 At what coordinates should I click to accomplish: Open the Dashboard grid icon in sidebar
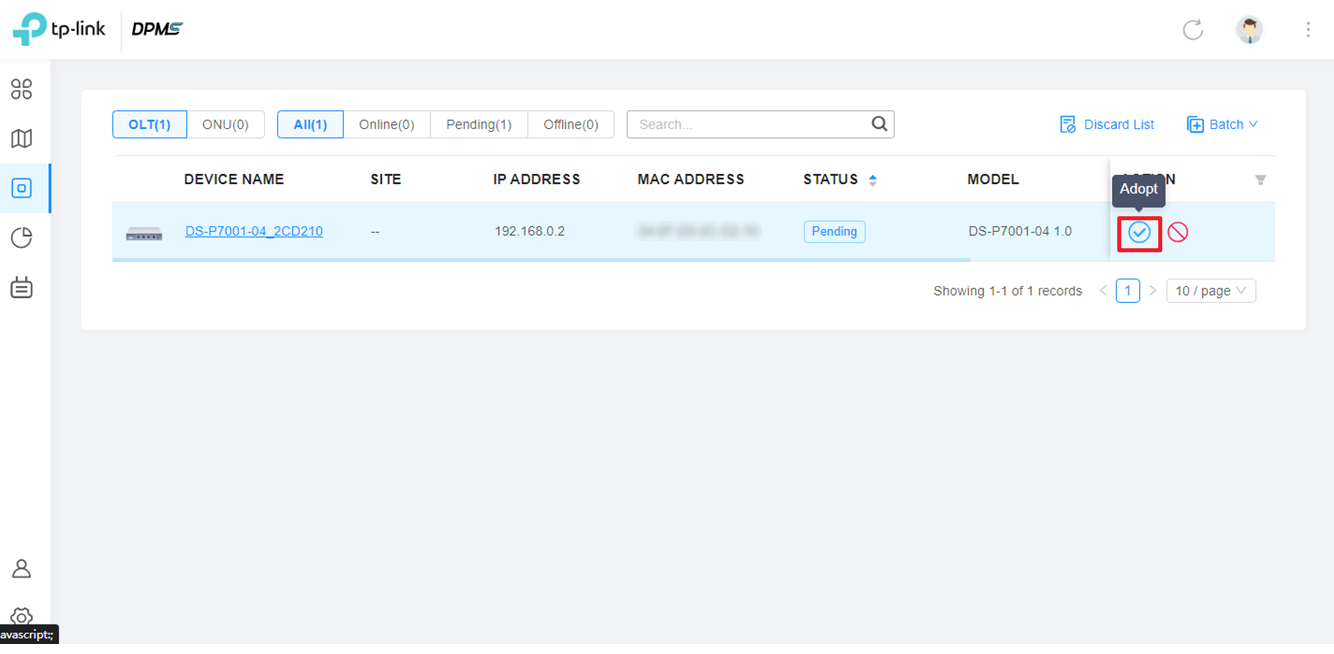pyautogui.click(x=22, y=89)
